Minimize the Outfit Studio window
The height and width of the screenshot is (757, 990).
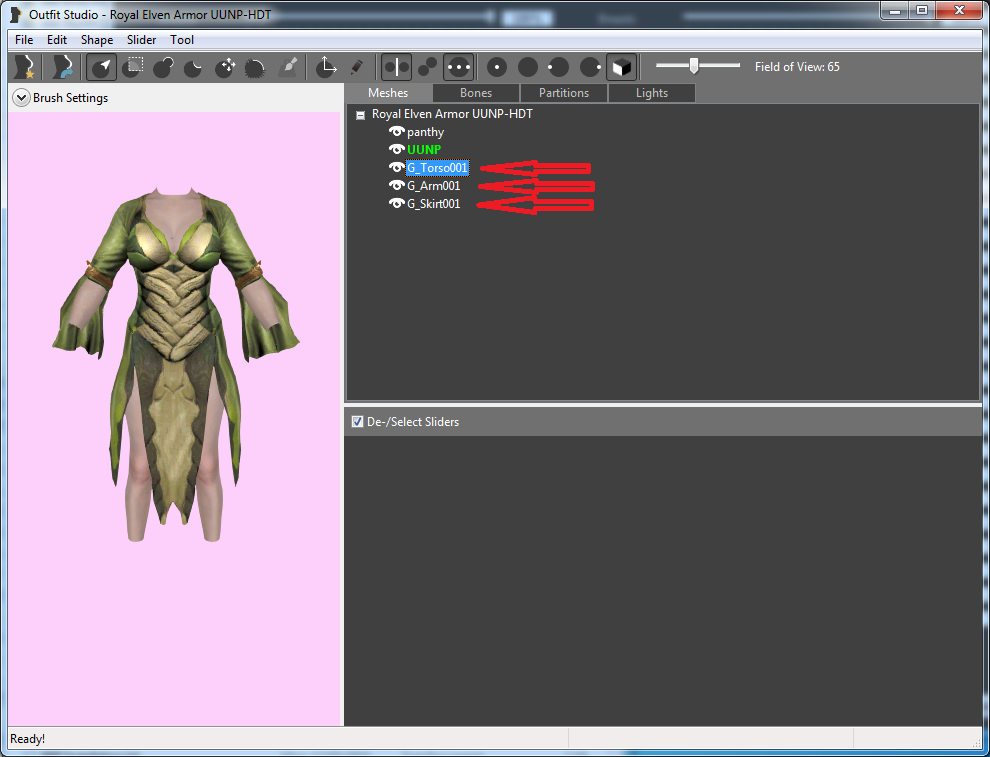(895, 11)
